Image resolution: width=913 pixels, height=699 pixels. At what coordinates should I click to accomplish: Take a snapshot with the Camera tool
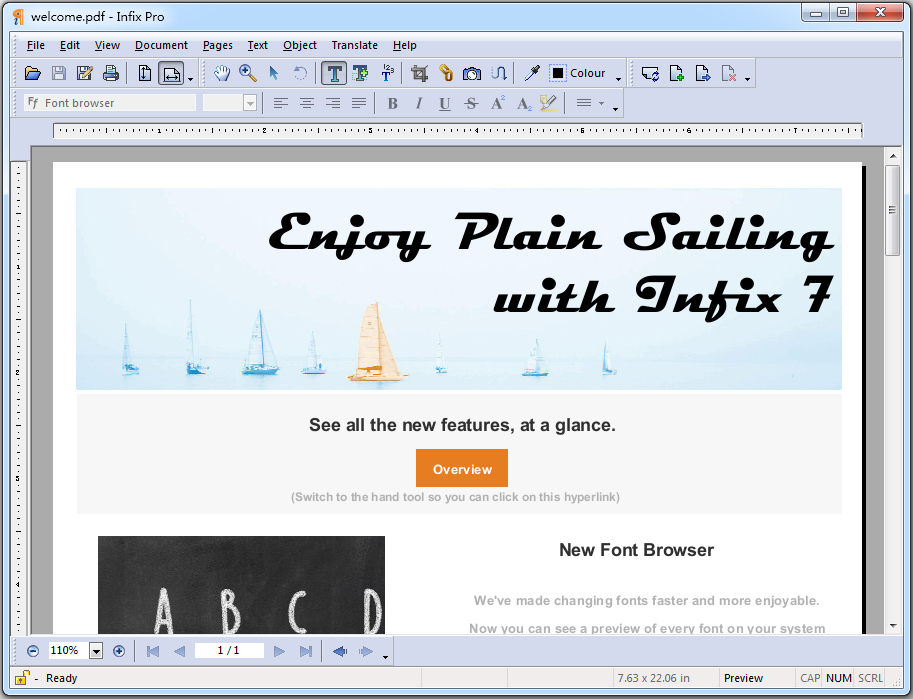pyautogui.click(x=471, y=72)
